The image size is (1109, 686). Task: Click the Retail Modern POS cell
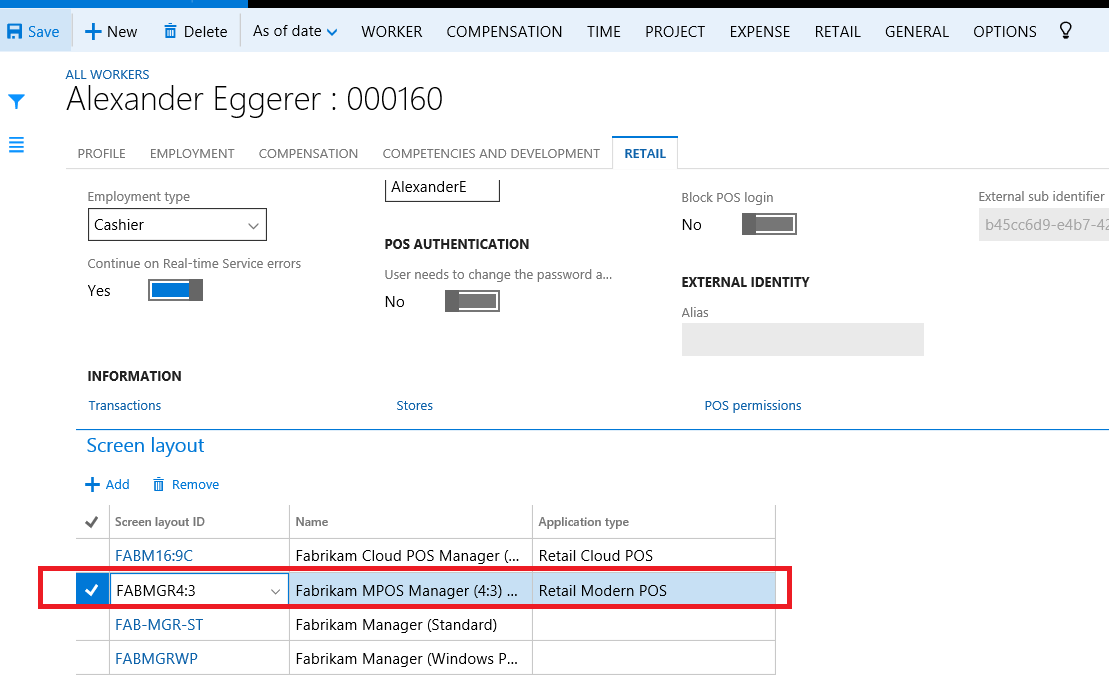point(654,591)
